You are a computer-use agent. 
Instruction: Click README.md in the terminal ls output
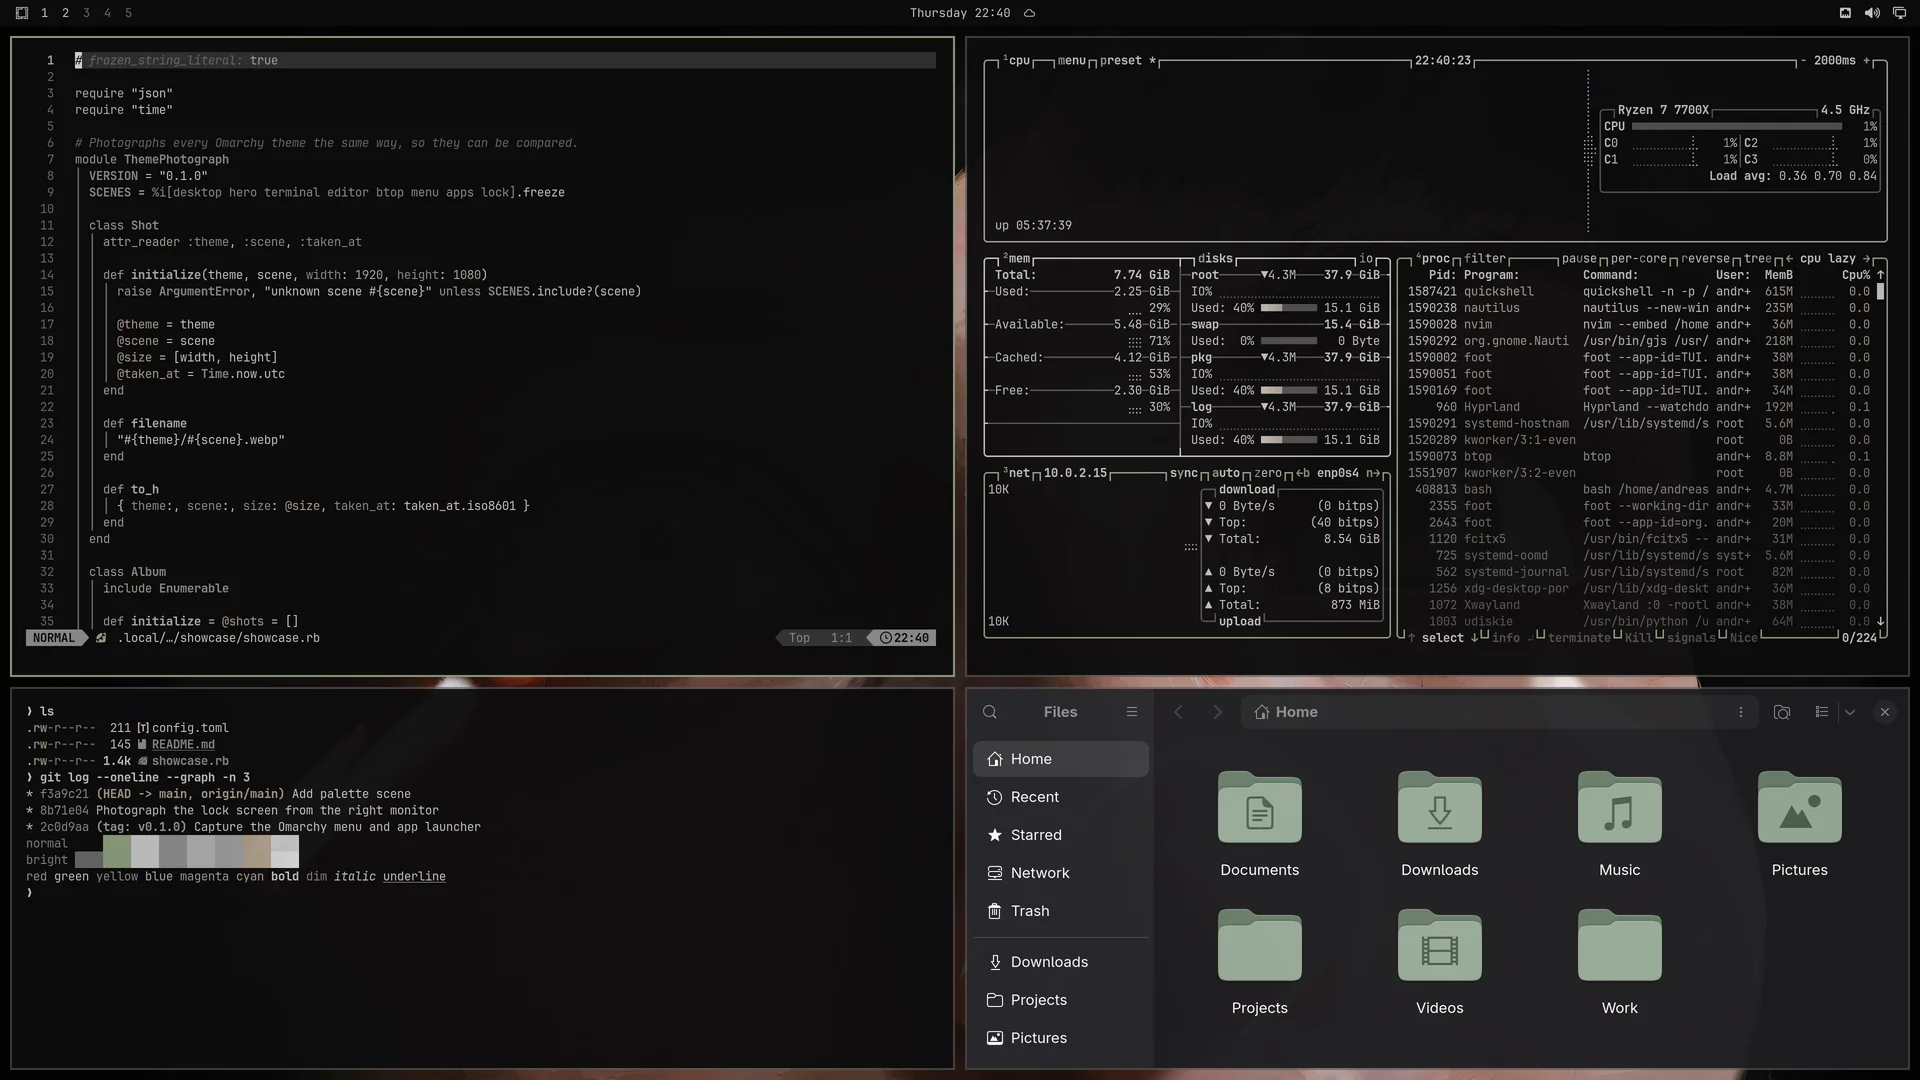183,744
